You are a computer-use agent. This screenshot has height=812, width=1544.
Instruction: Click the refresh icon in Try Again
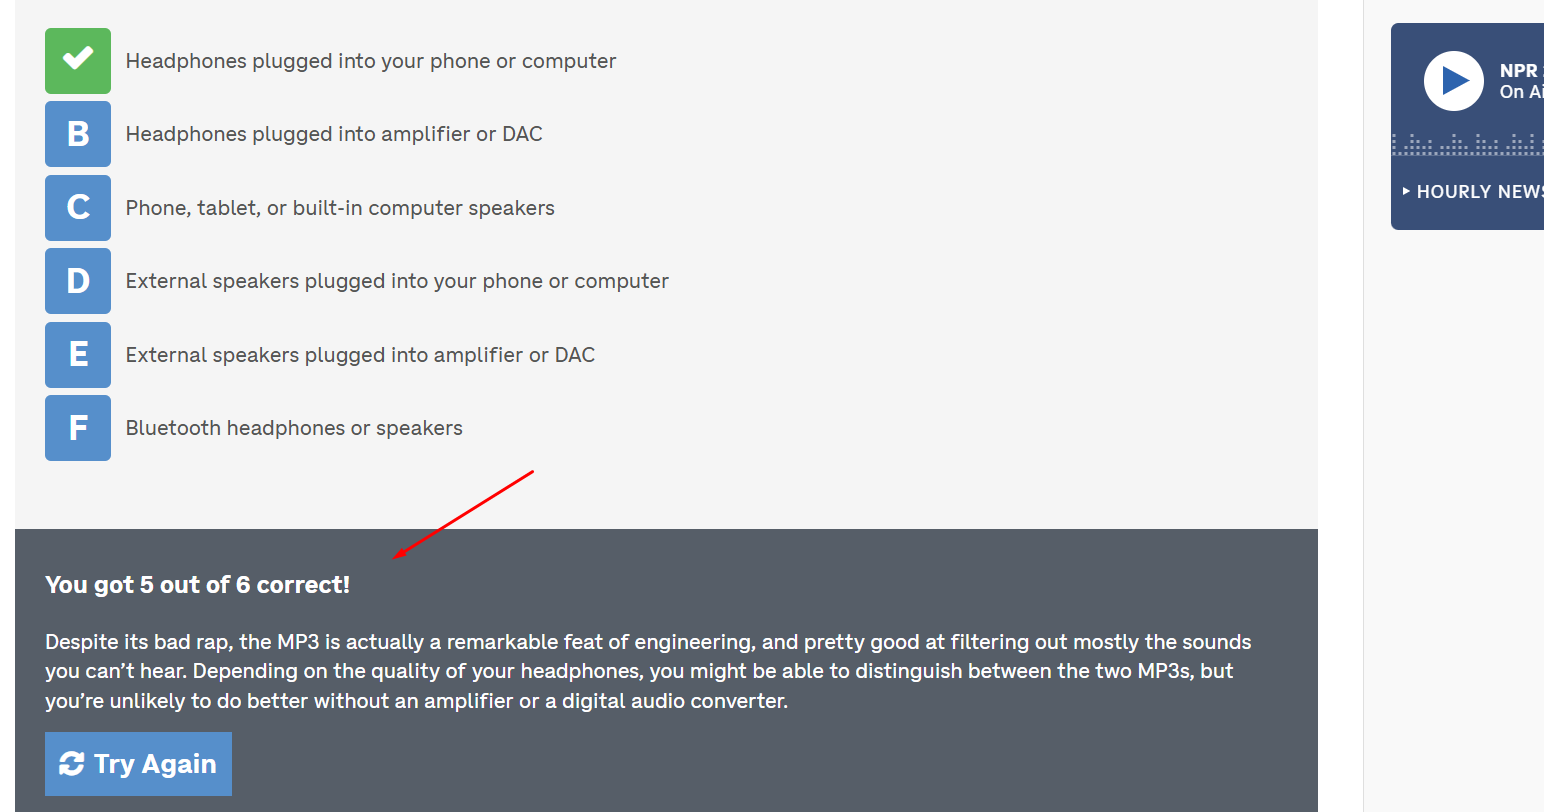coord(72,764)
